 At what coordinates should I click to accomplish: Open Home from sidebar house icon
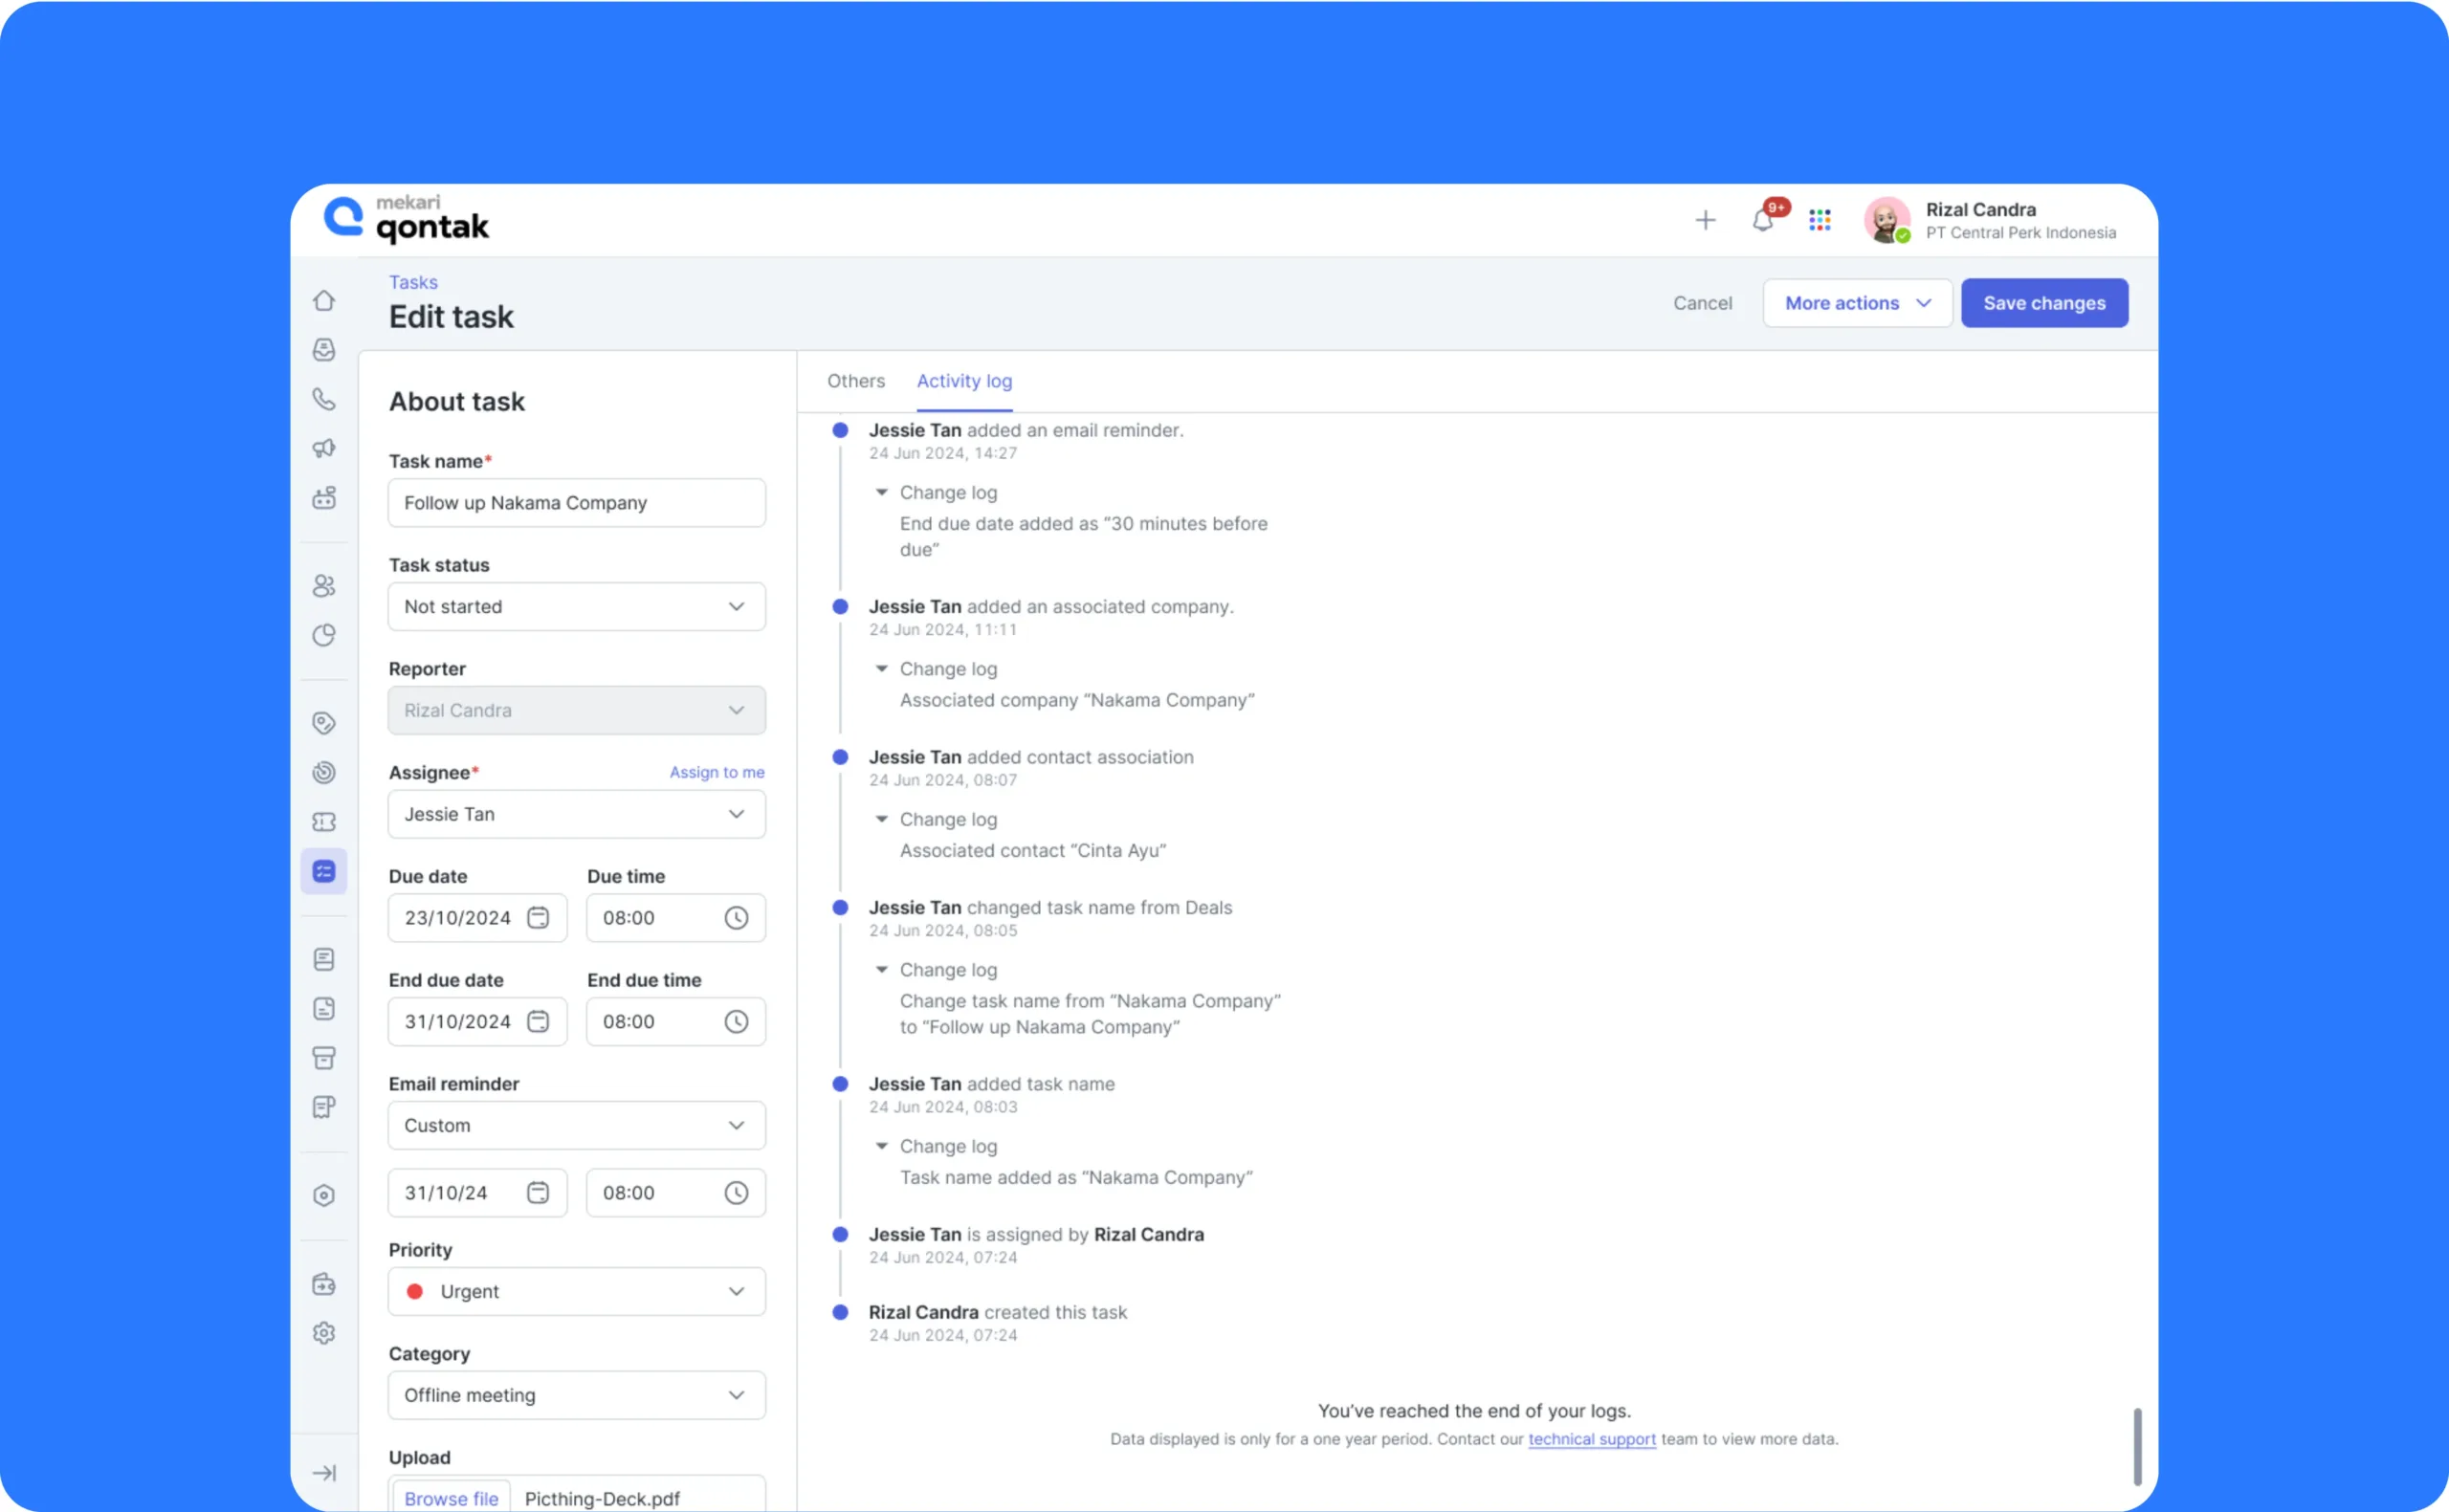point(324,301)
